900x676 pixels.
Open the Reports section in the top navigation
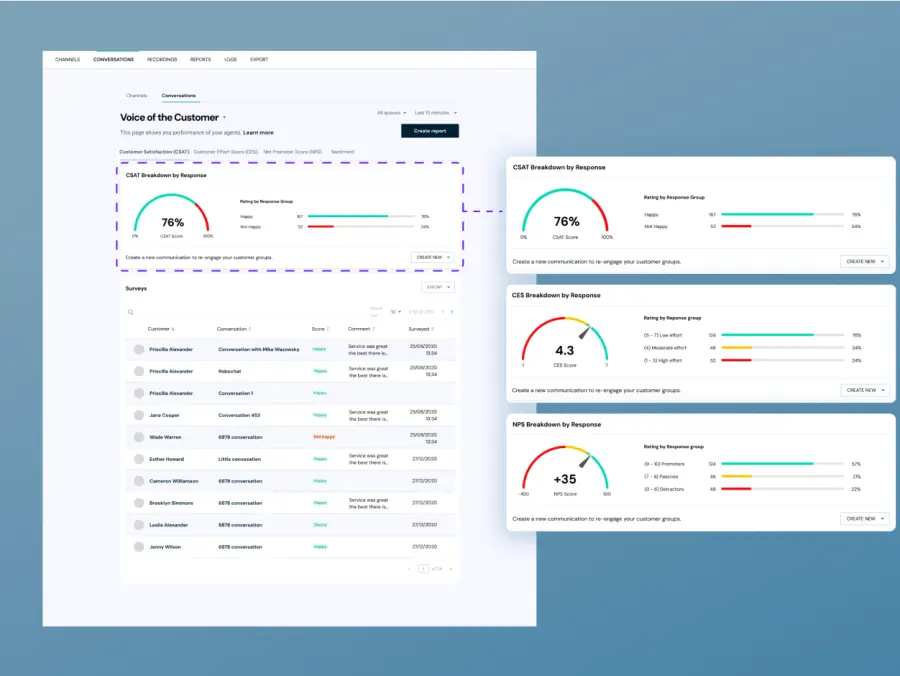(x=201, y=59)
